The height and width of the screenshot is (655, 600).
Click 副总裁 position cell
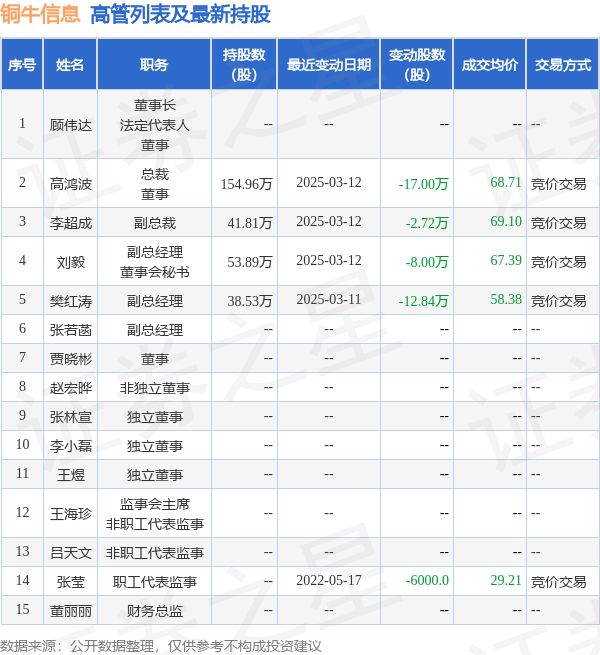click(155, 223)
